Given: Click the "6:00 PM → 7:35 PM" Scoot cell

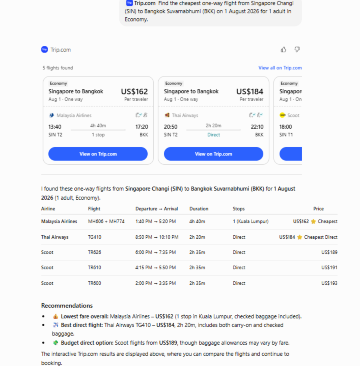Looking at the screenshot, I should tap(156, 252).
